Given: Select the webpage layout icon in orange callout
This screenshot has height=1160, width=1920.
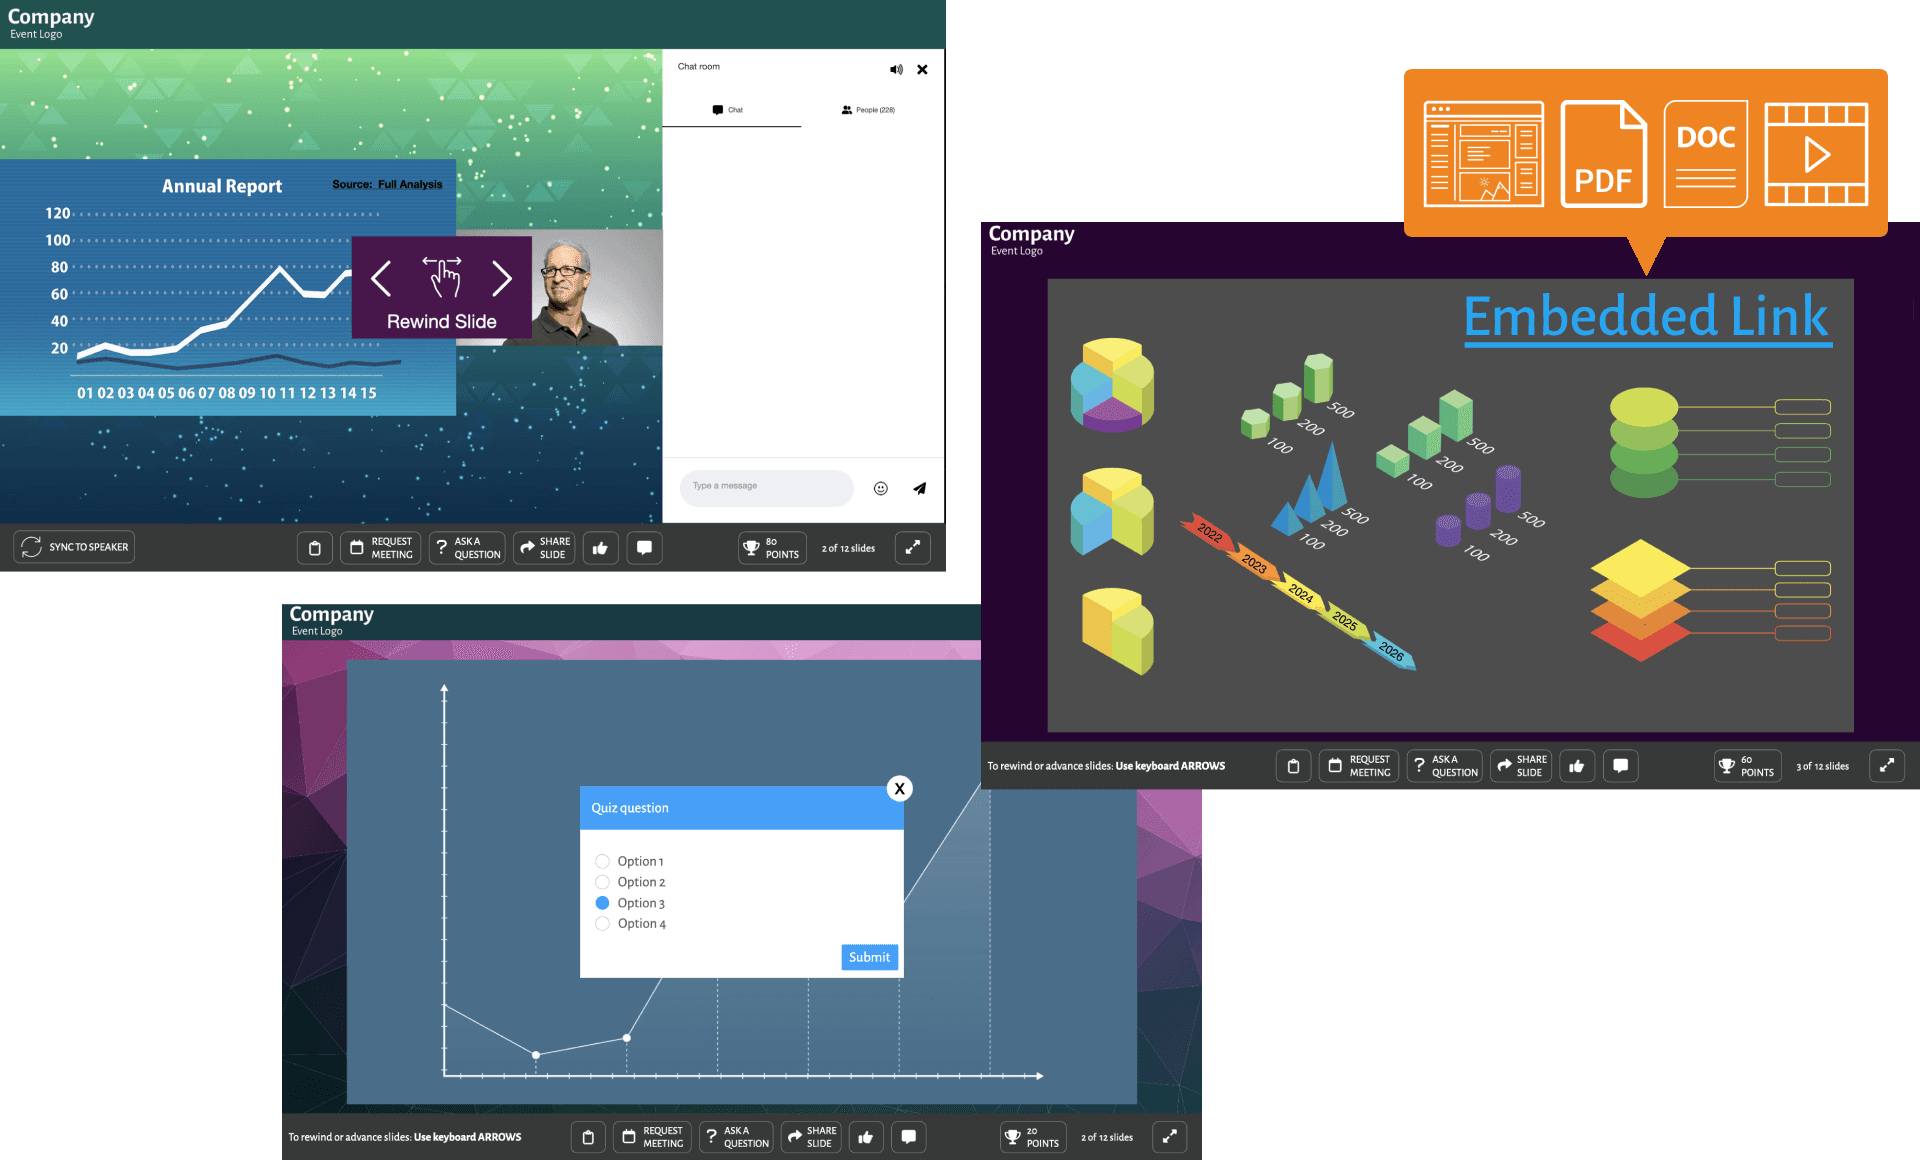Looking at the screenshot, I should click(1484, 153).
